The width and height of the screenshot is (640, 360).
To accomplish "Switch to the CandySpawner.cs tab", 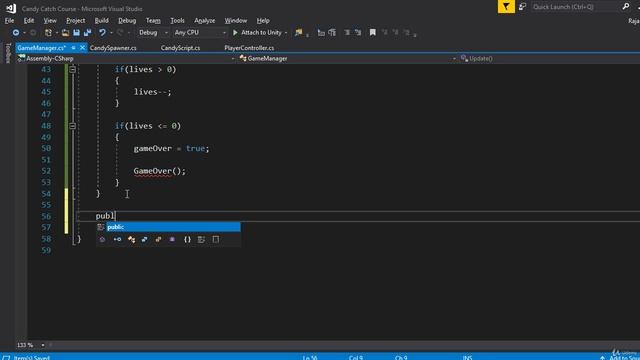I will pos(113,48).
